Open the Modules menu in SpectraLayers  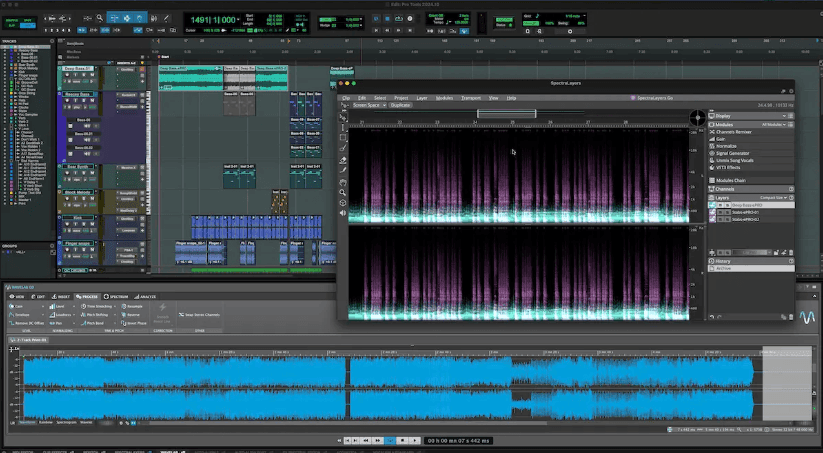click(444, 98)
